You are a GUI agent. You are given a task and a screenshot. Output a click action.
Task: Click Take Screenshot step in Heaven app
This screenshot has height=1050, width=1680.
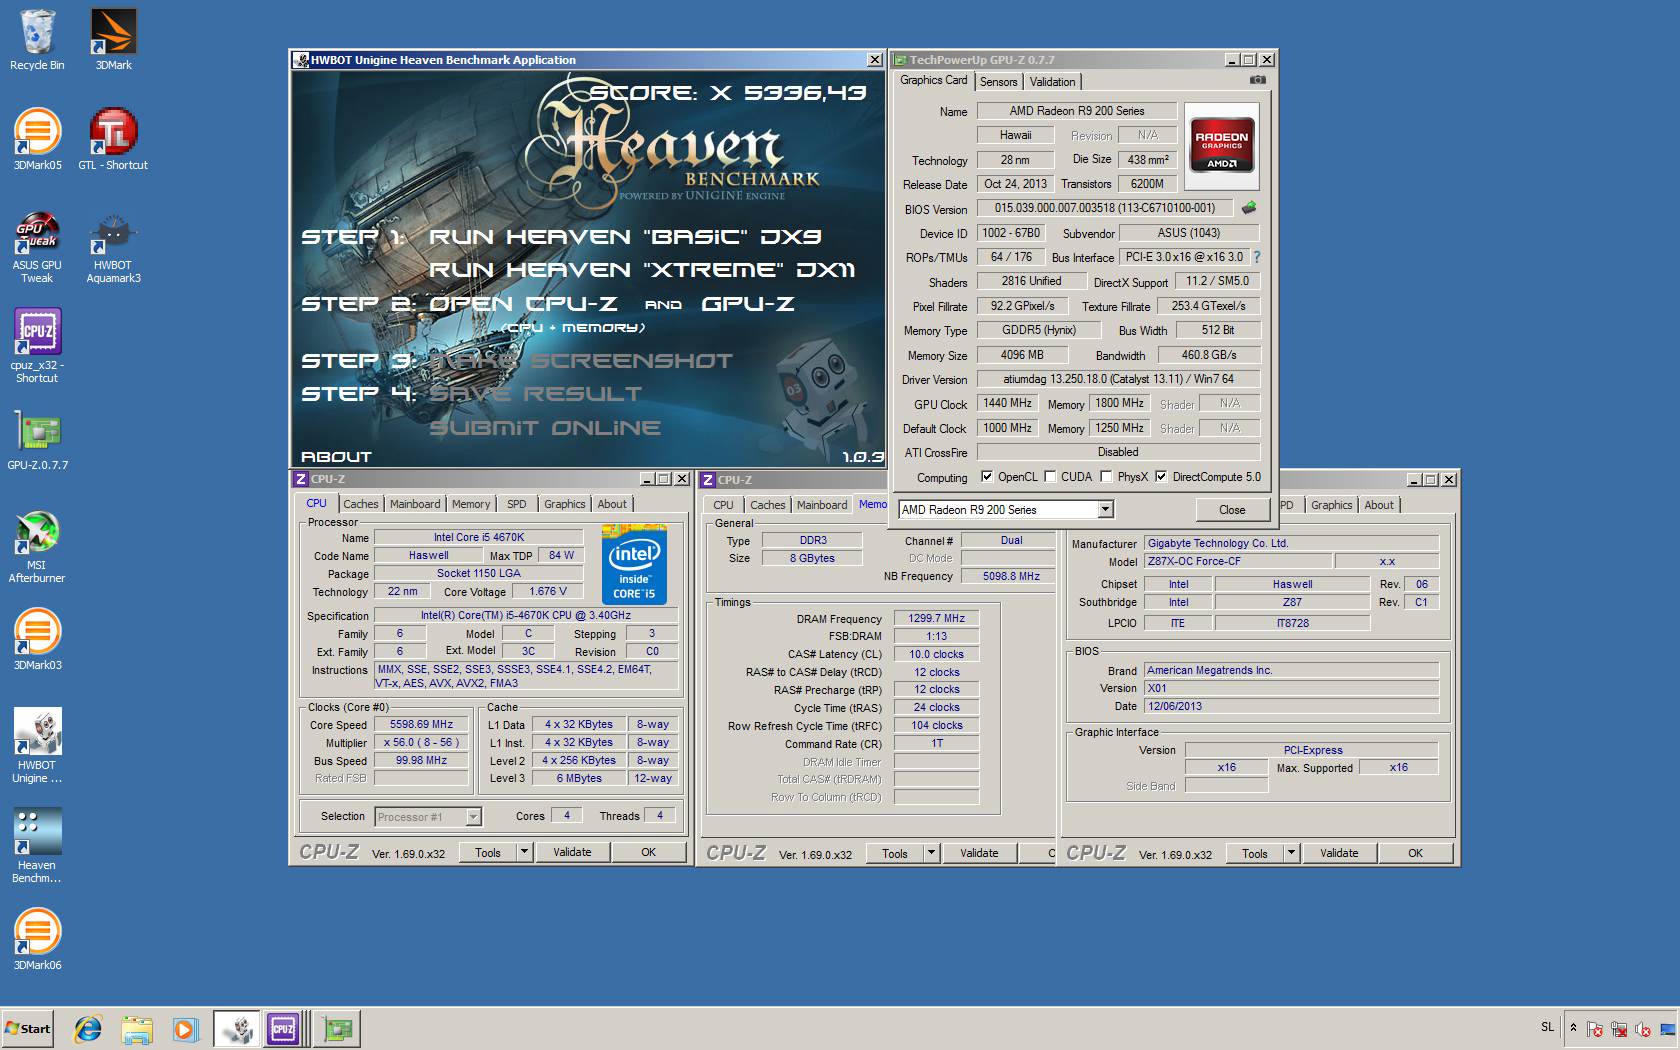(x=581, y=361)
